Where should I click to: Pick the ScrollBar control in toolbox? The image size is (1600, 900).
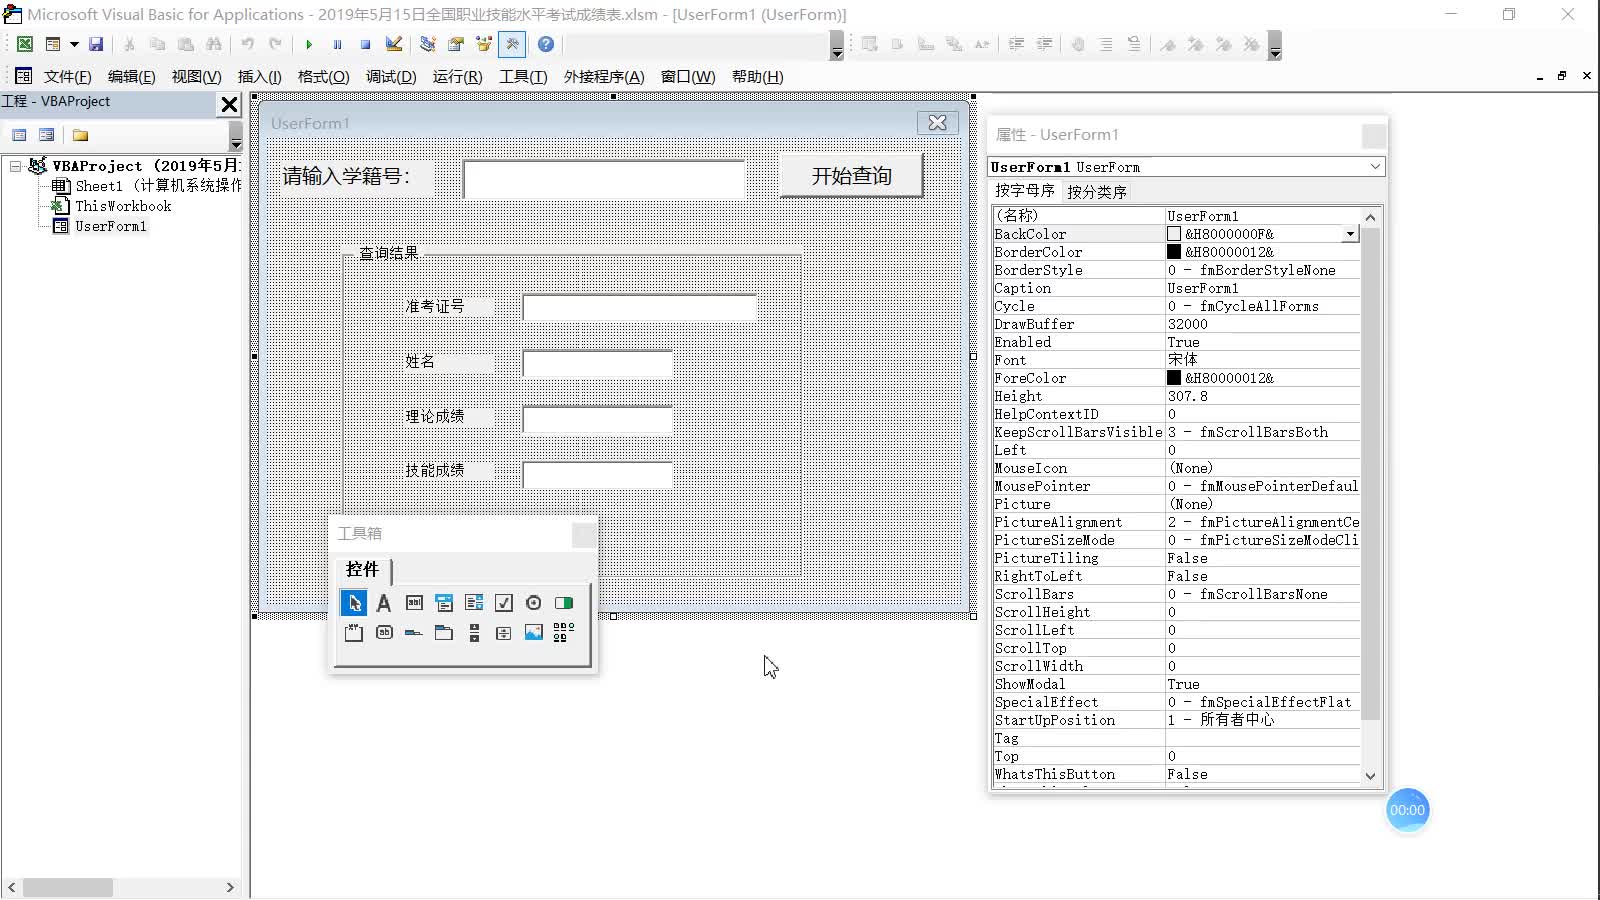coord(474,633)
